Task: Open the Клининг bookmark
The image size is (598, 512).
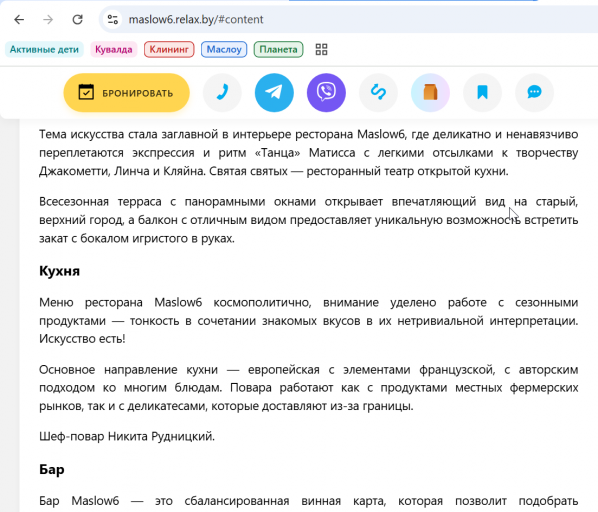Action: (169, 50)
